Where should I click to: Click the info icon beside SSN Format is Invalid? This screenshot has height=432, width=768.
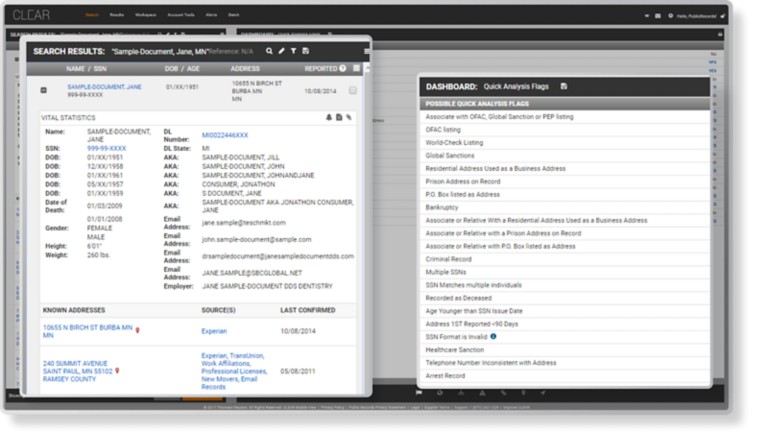point(493,336)
